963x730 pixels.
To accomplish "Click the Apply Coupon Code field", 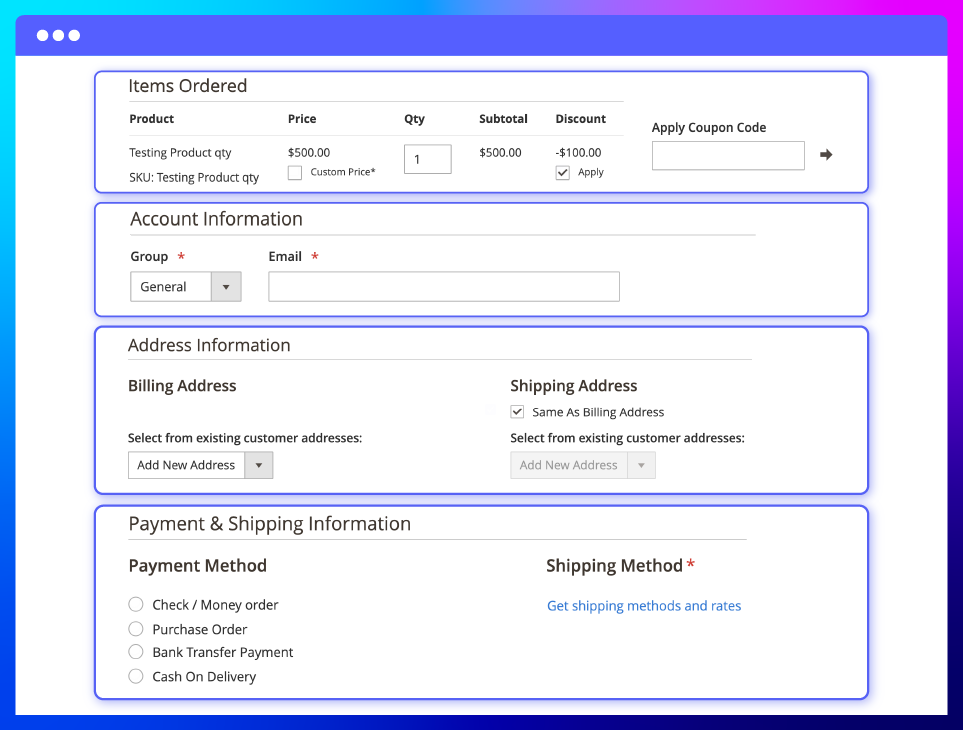I will pos(727,156).
